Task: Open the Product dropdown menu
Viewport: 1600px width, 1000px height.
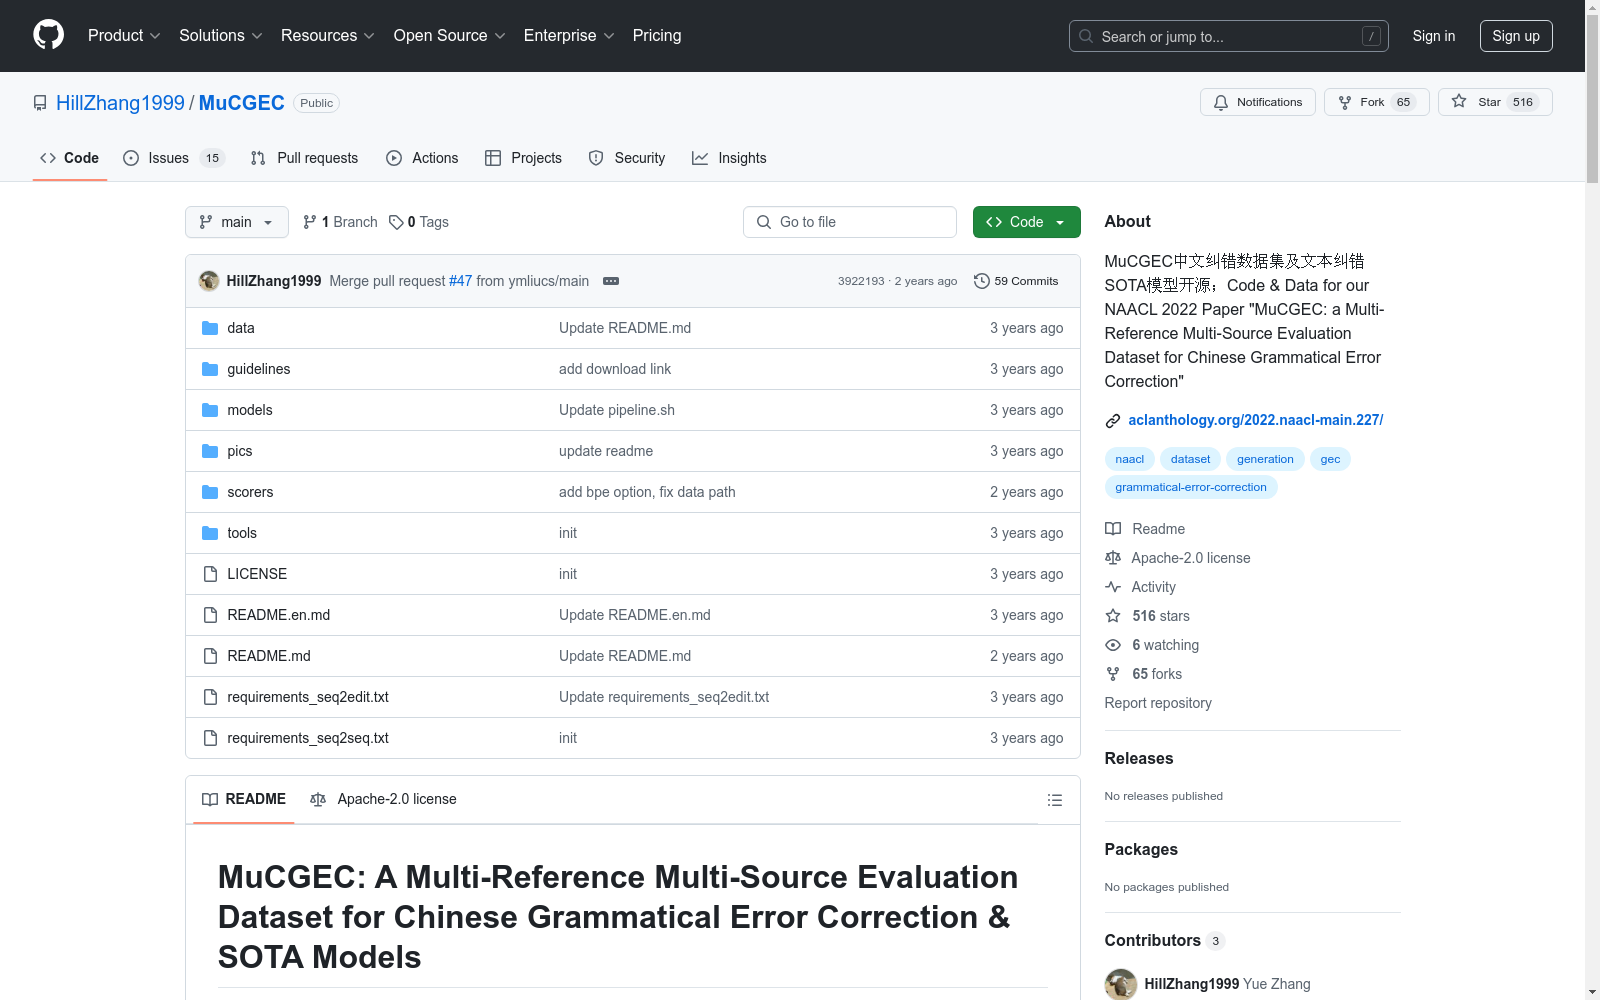Action: coord(124,36)
